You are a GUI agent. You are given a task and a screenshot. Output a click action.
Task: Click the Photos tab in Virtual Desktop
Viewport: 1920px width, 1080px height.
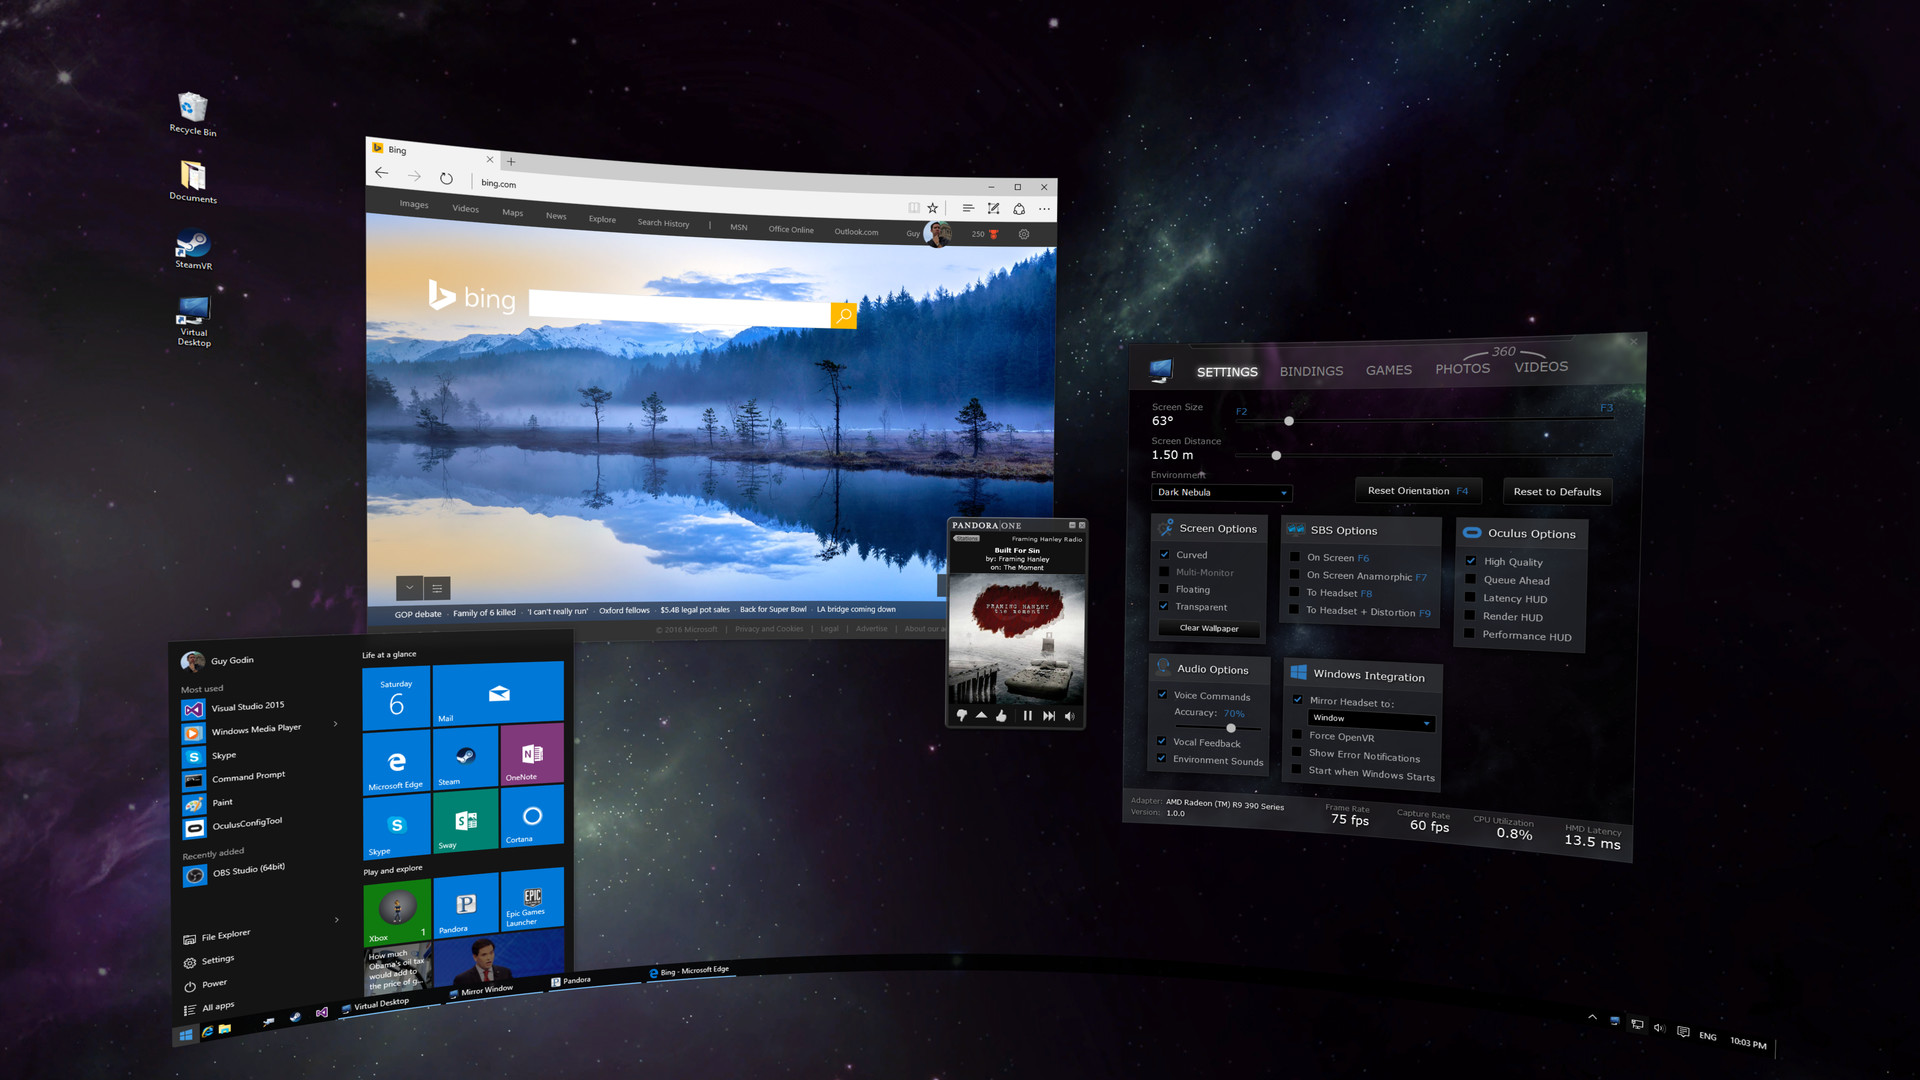[1461, 369]
